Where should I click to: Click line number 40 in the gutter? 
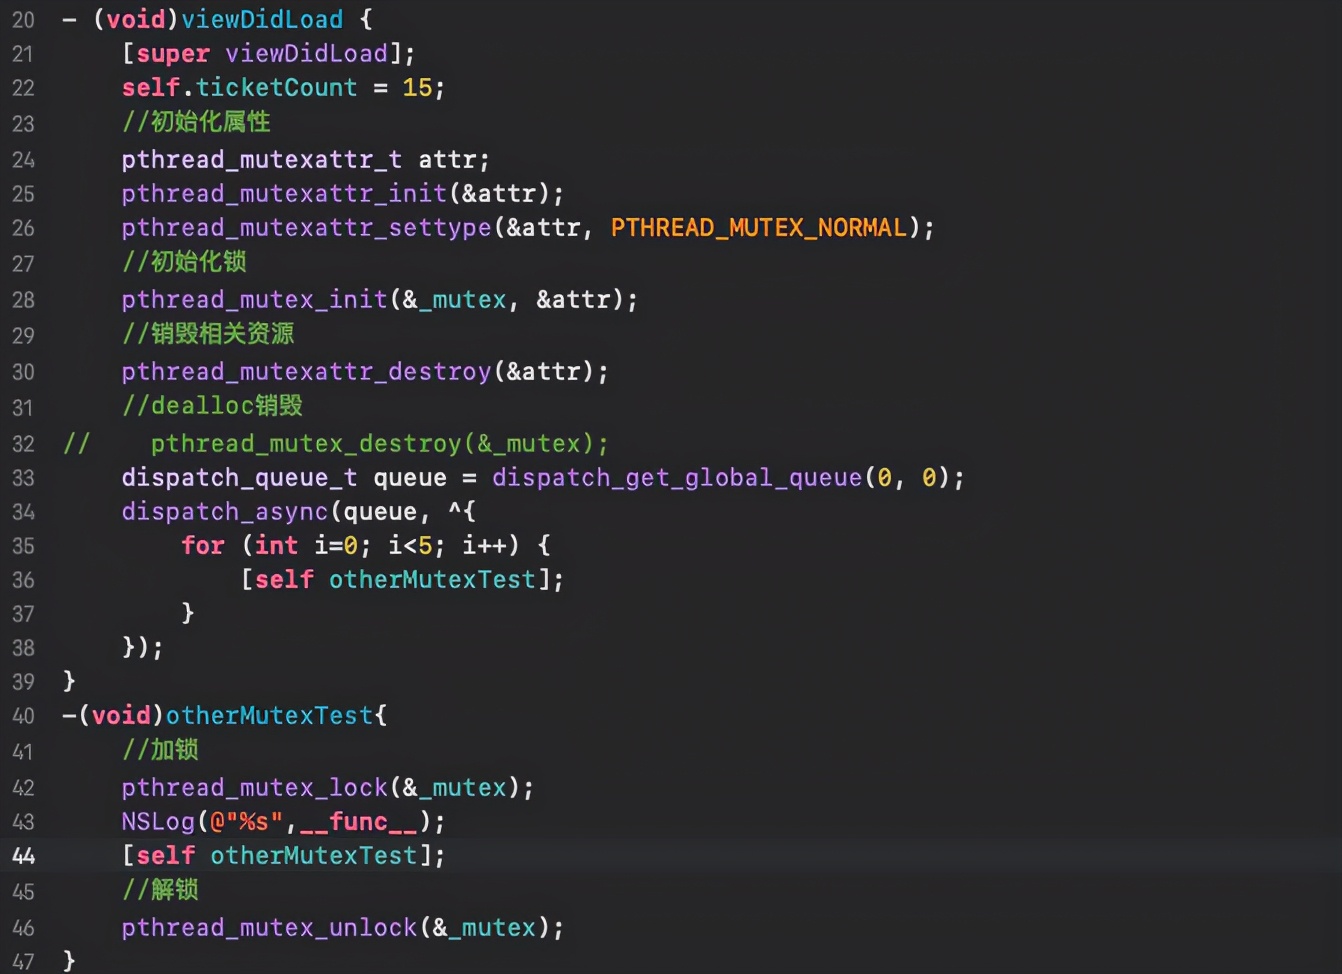coord(23,716)
